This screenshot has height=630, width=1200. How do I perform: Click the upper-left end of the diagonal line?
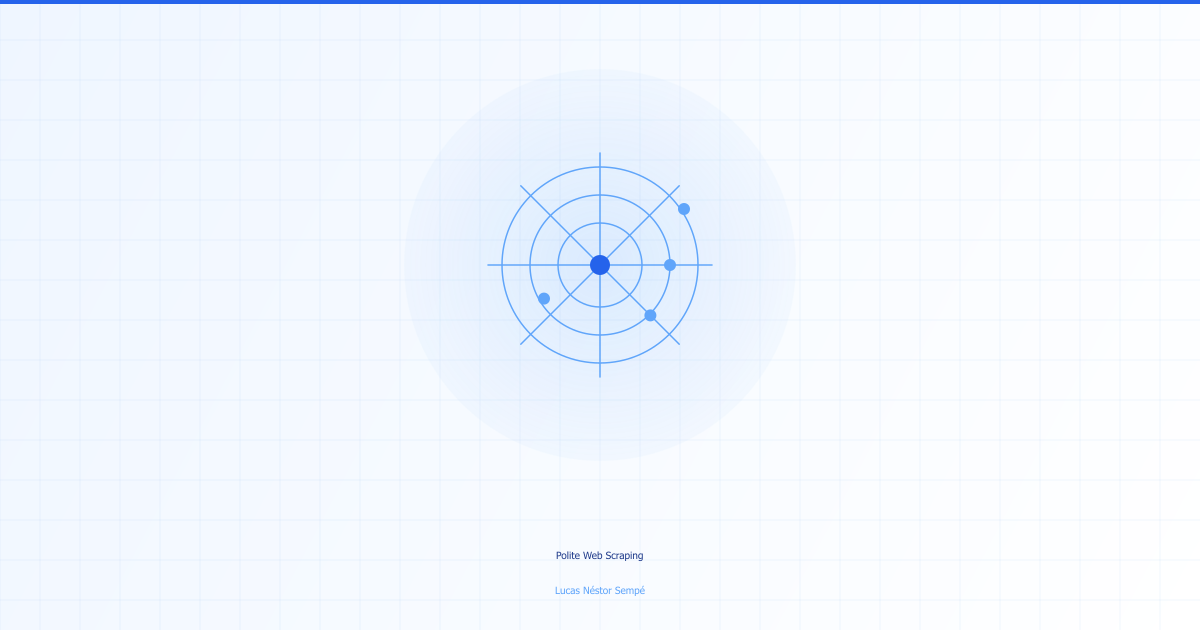coord(522,187)
